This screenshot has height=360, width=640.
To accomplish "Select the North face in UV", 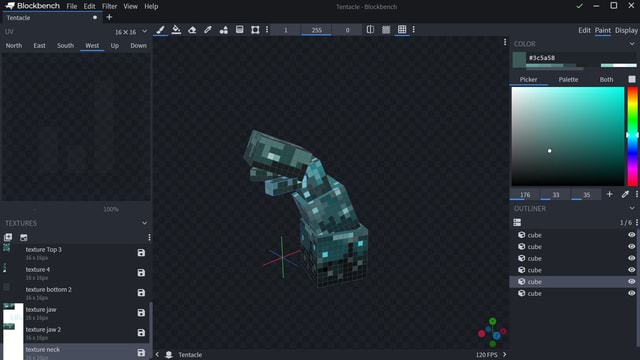I will 14,45.
